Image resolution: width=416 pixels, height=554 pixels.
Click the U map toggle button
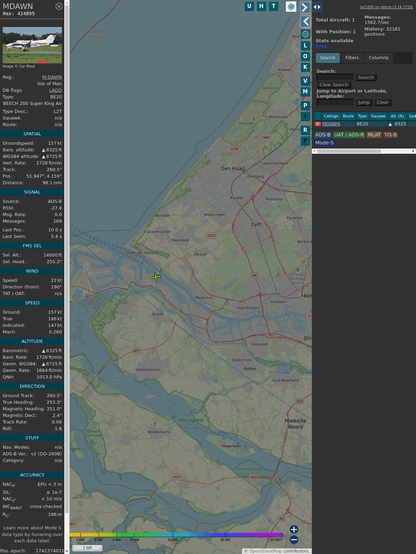click(249, 6)
